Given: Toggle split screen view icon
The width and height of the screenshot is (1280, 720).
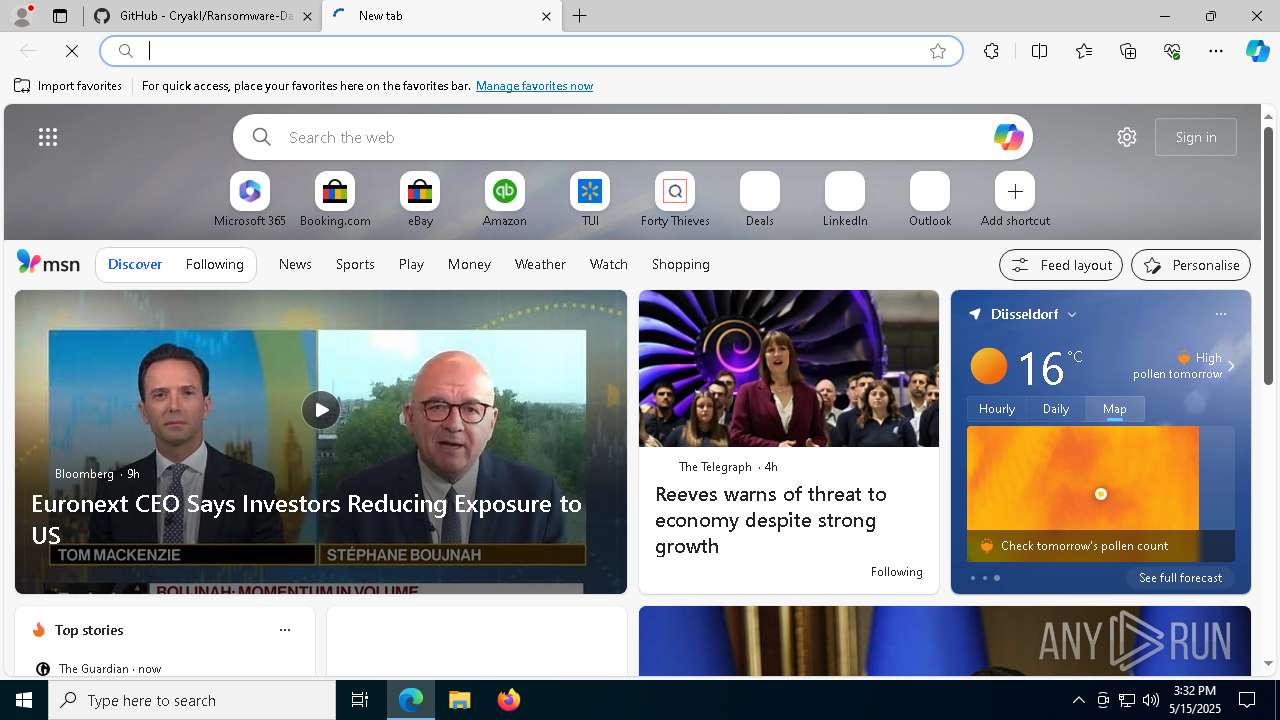Looking at the screenshot, I should click(x=1039, y=51).
